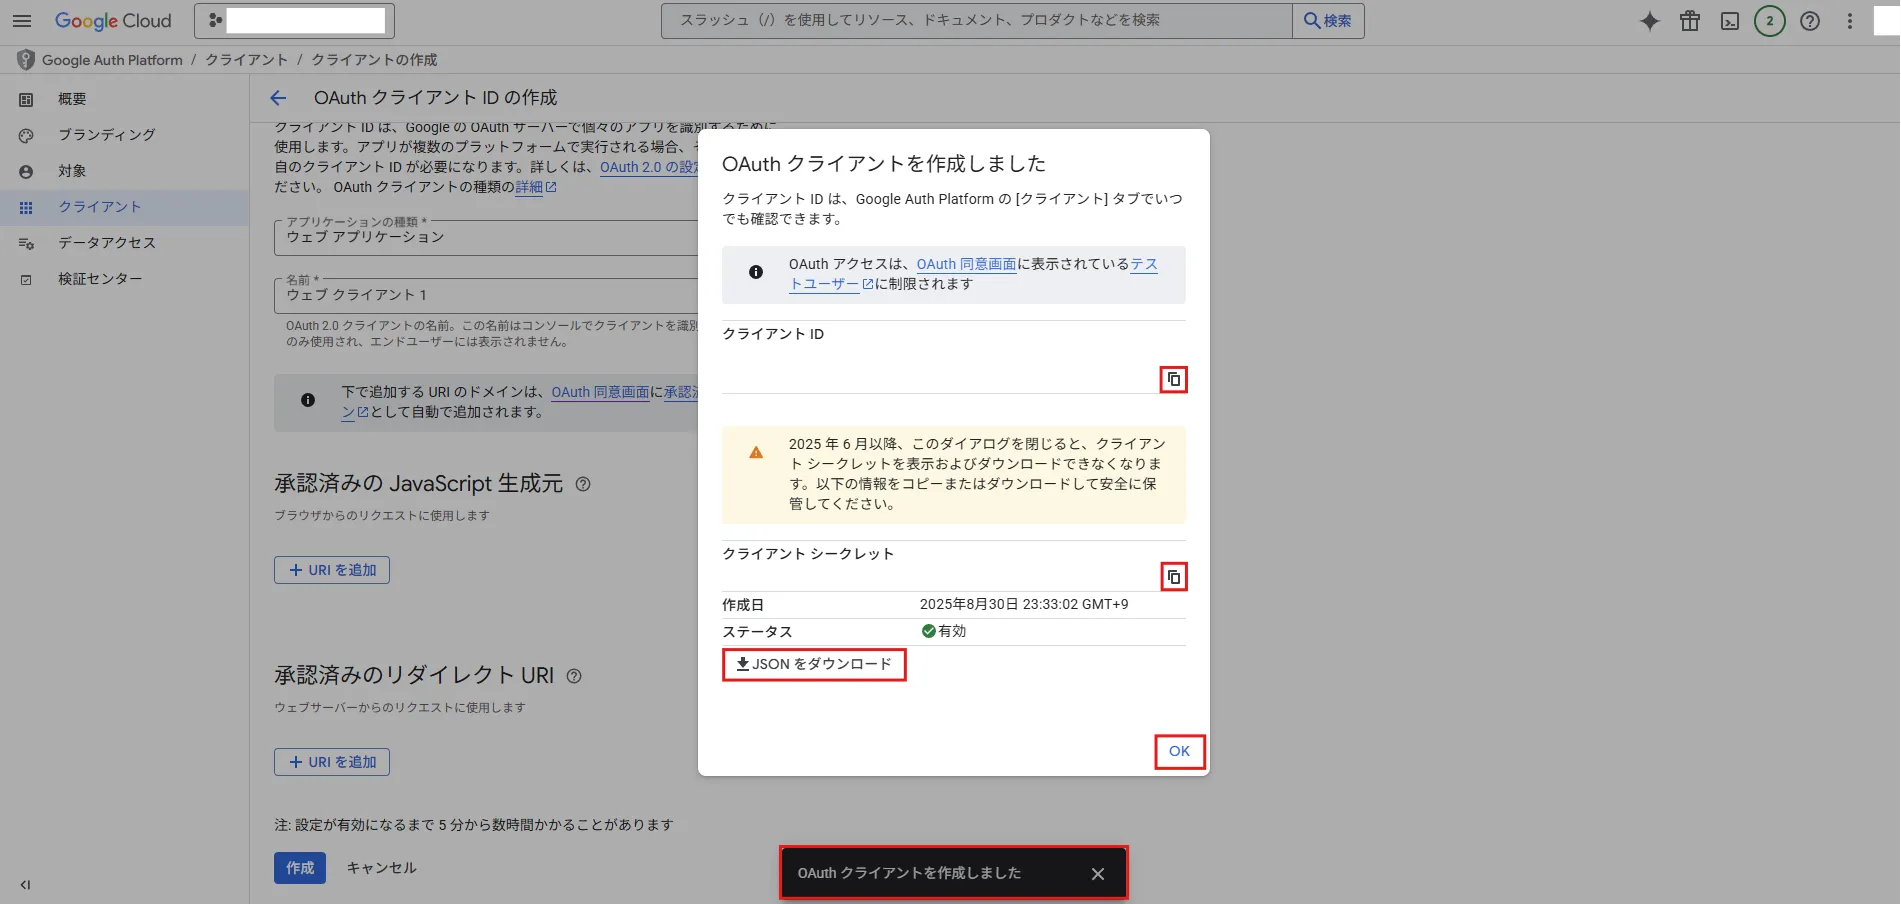Copy the クライアント ID value
This screenshot has height=904, width=1901.
click(x=1174, y=380)
